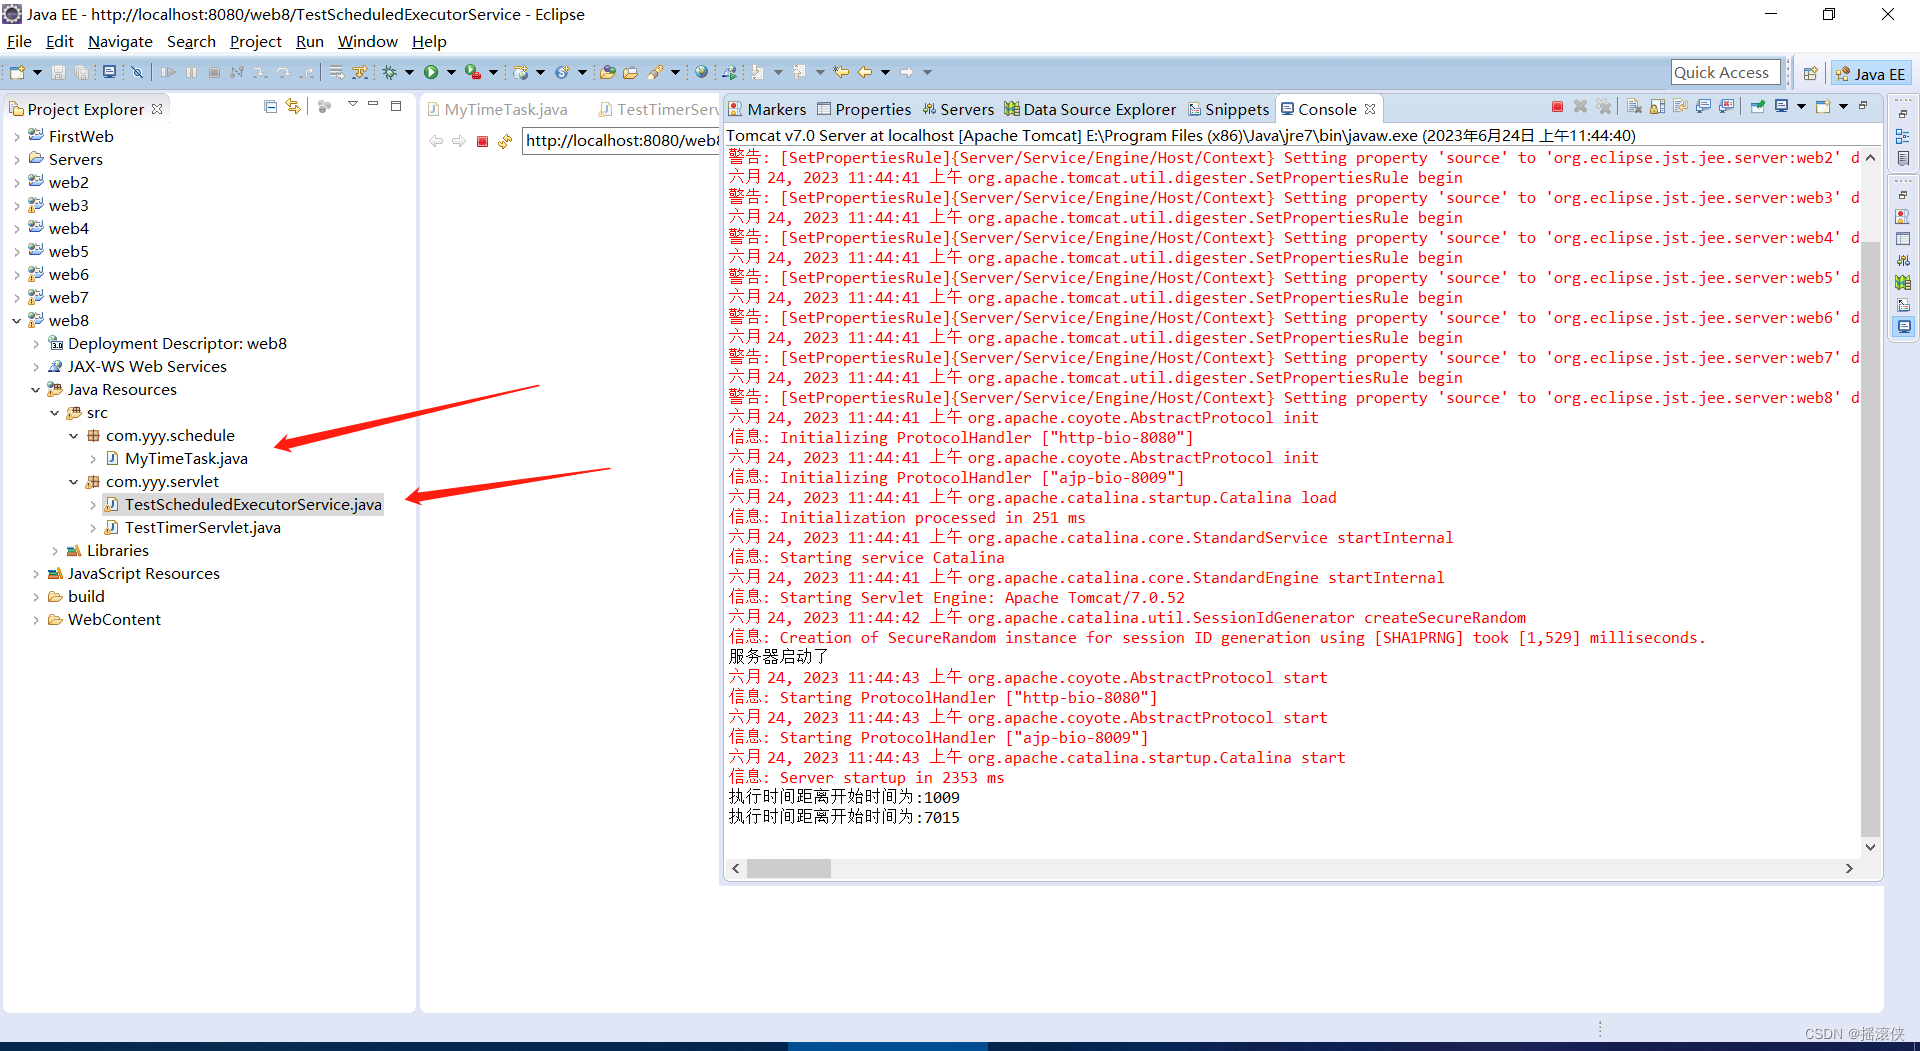This screenshot has height=1051, width=1920.
Task: Open the Open Console dropdown arrow
Action: pyautogui.click(x=1843, y=106)
